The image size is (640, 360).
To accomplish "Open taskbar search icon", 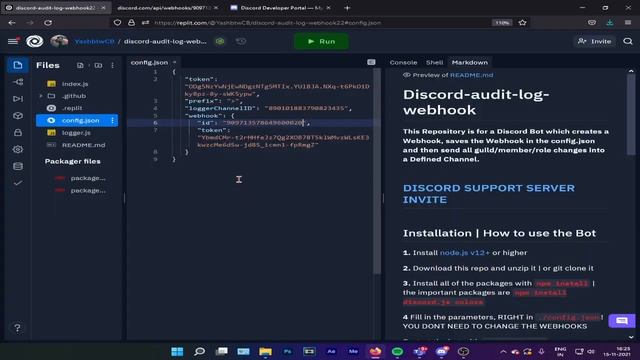I will pos(199,351).
